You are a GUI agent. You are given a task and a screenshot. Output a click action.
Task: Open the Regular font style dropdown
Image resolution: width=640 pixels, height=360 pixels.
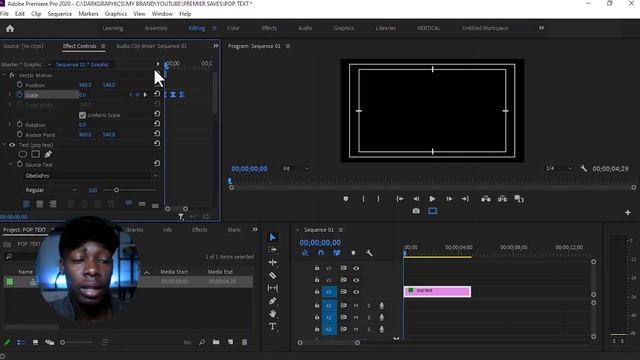pos(51,190)
